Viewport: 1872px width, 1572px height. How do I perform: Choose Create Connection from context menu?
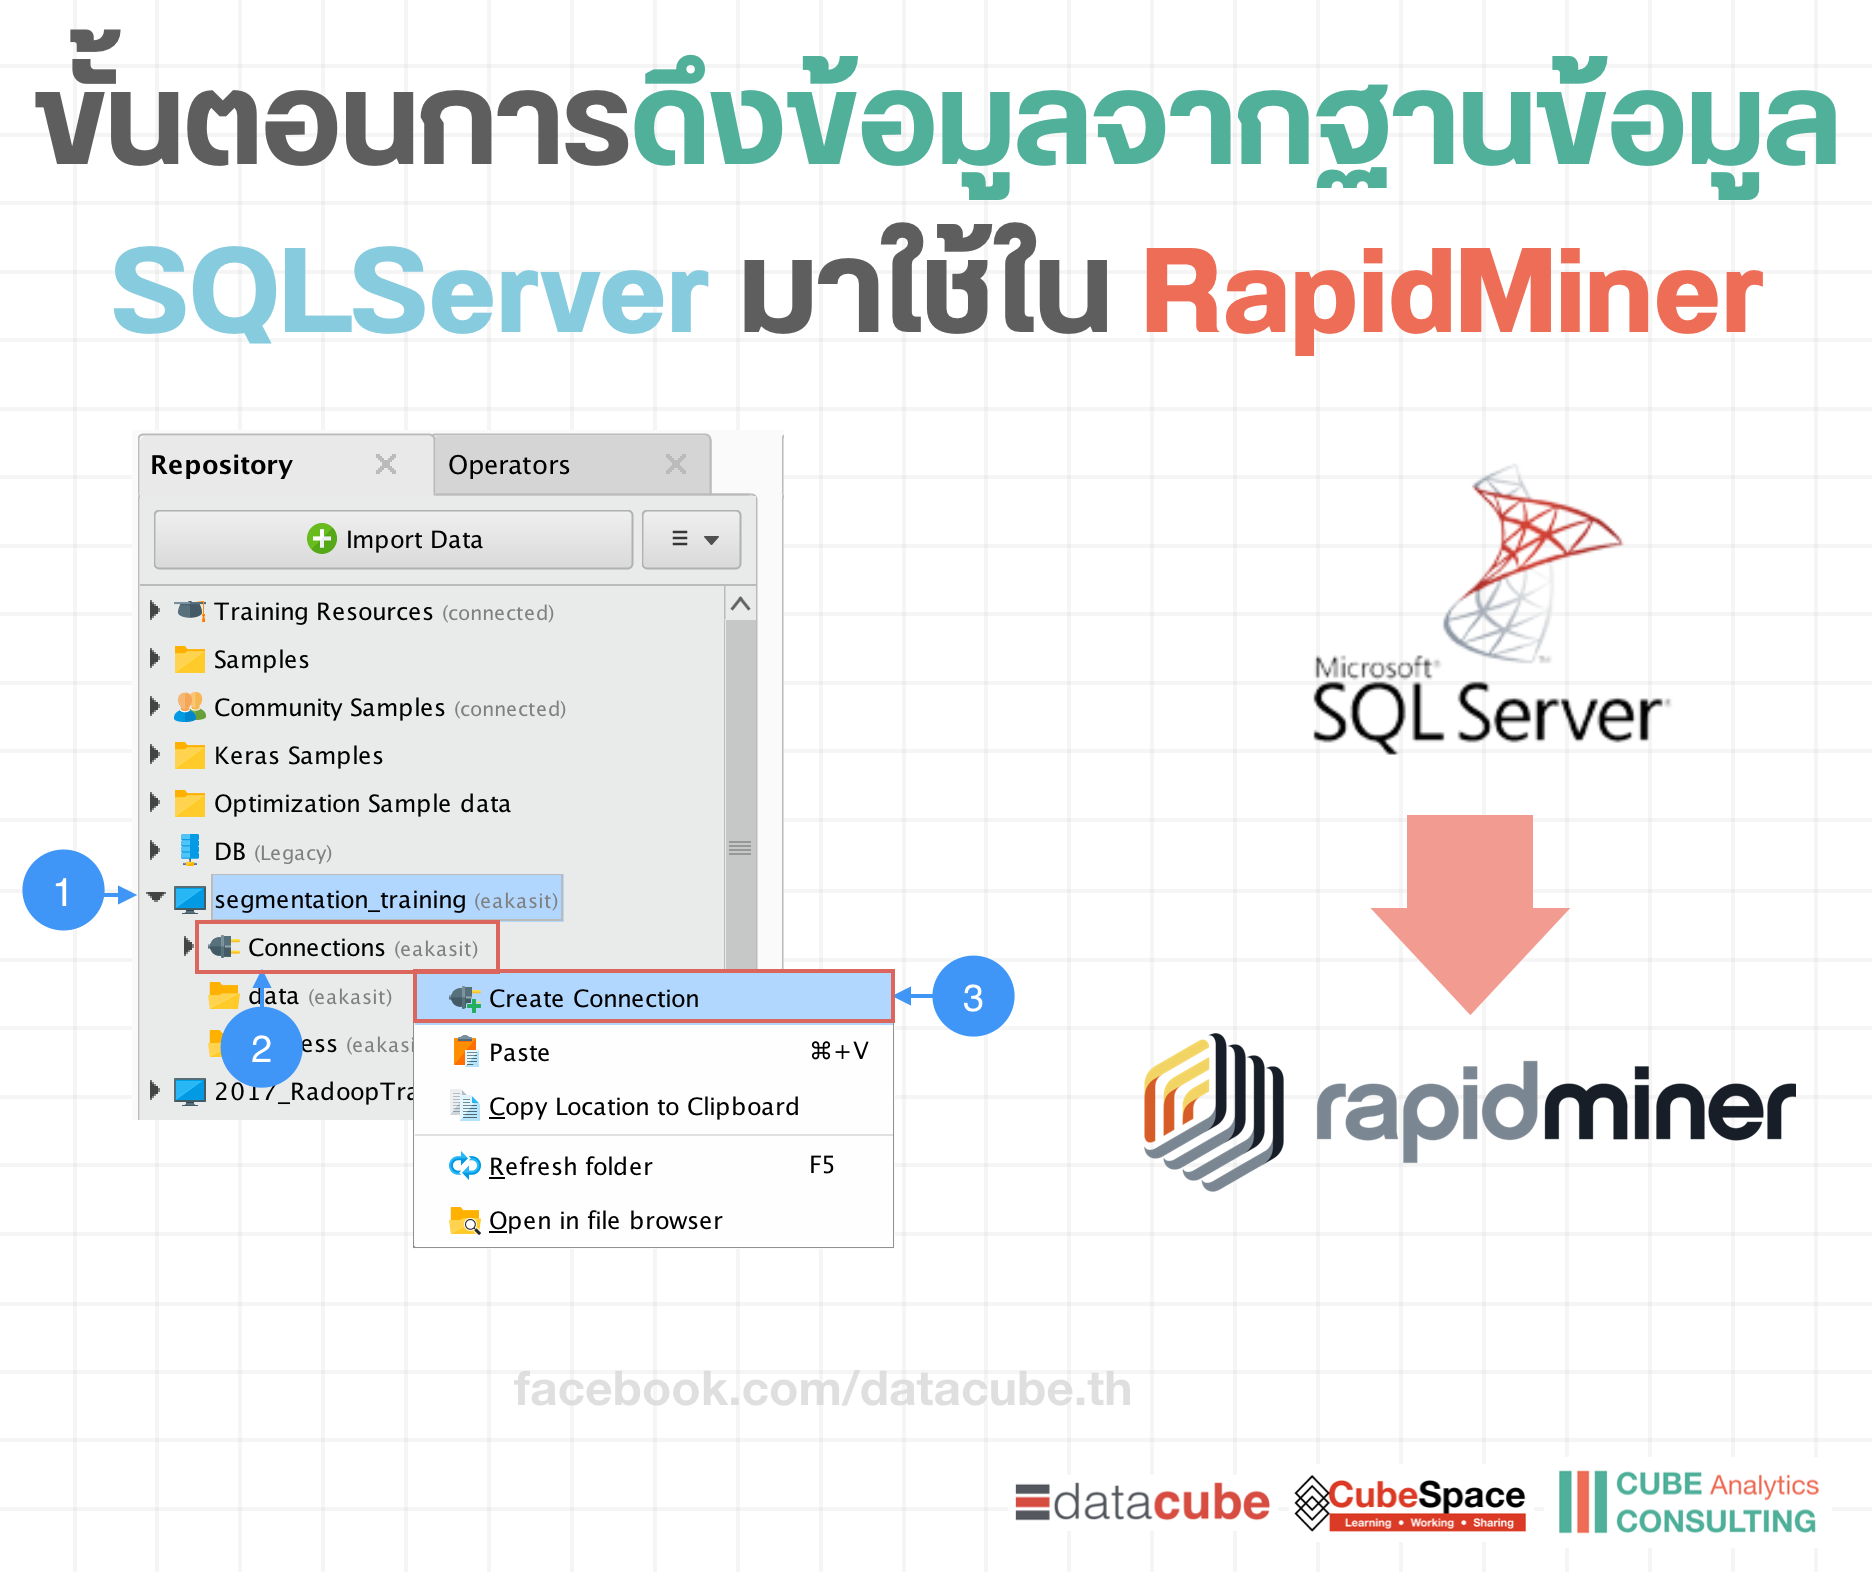[x=654, y=997]
